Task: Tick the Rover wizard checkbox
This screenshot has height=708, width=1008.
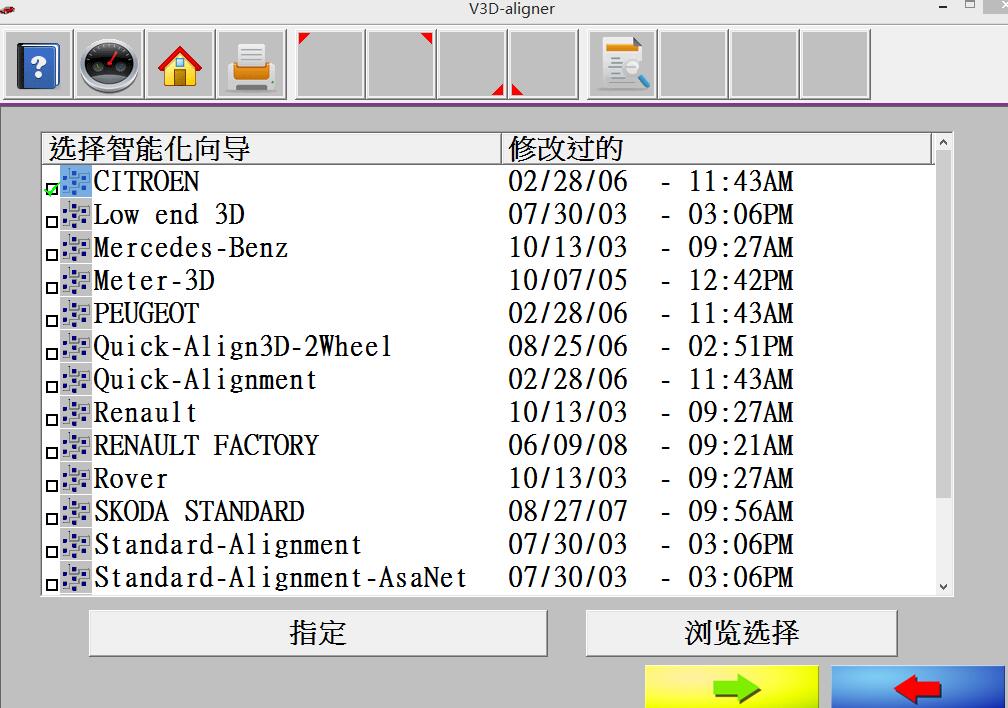Action: (52, 486)
